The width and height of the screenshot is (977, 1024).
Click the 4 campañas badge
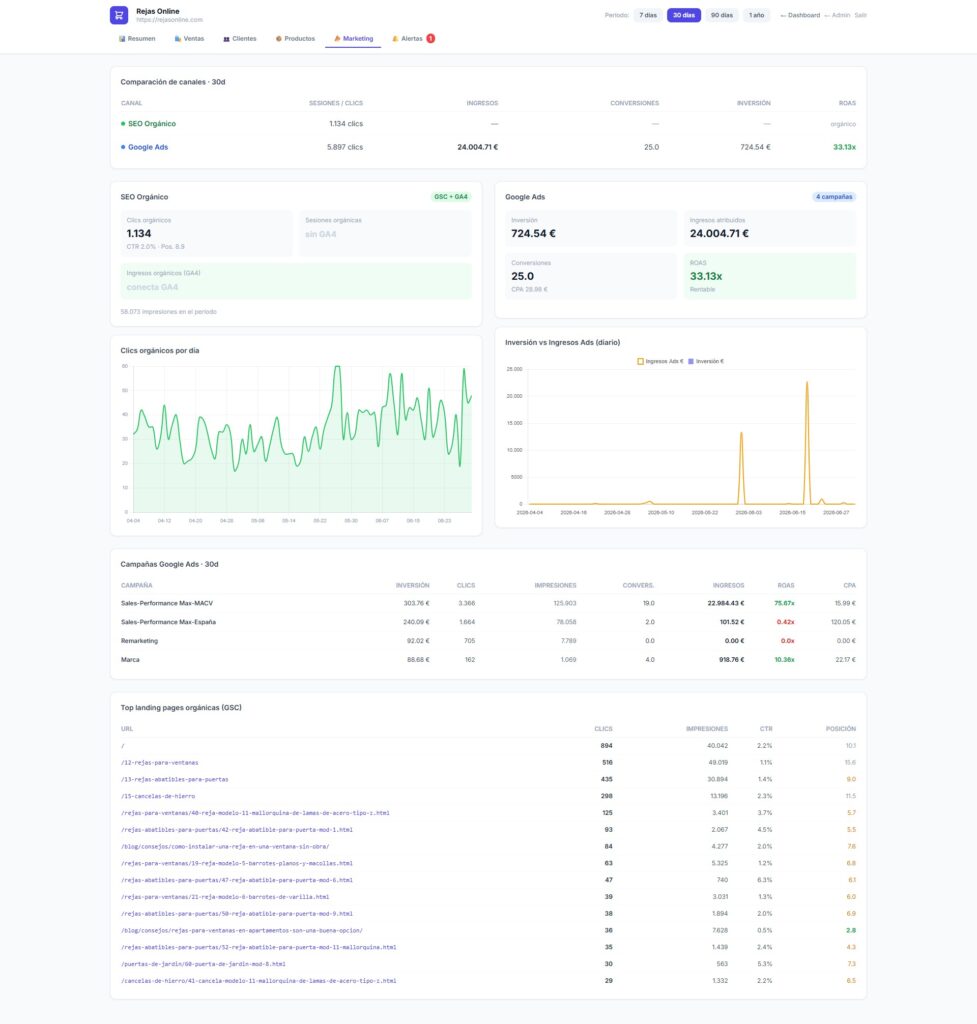pos(834,197)
